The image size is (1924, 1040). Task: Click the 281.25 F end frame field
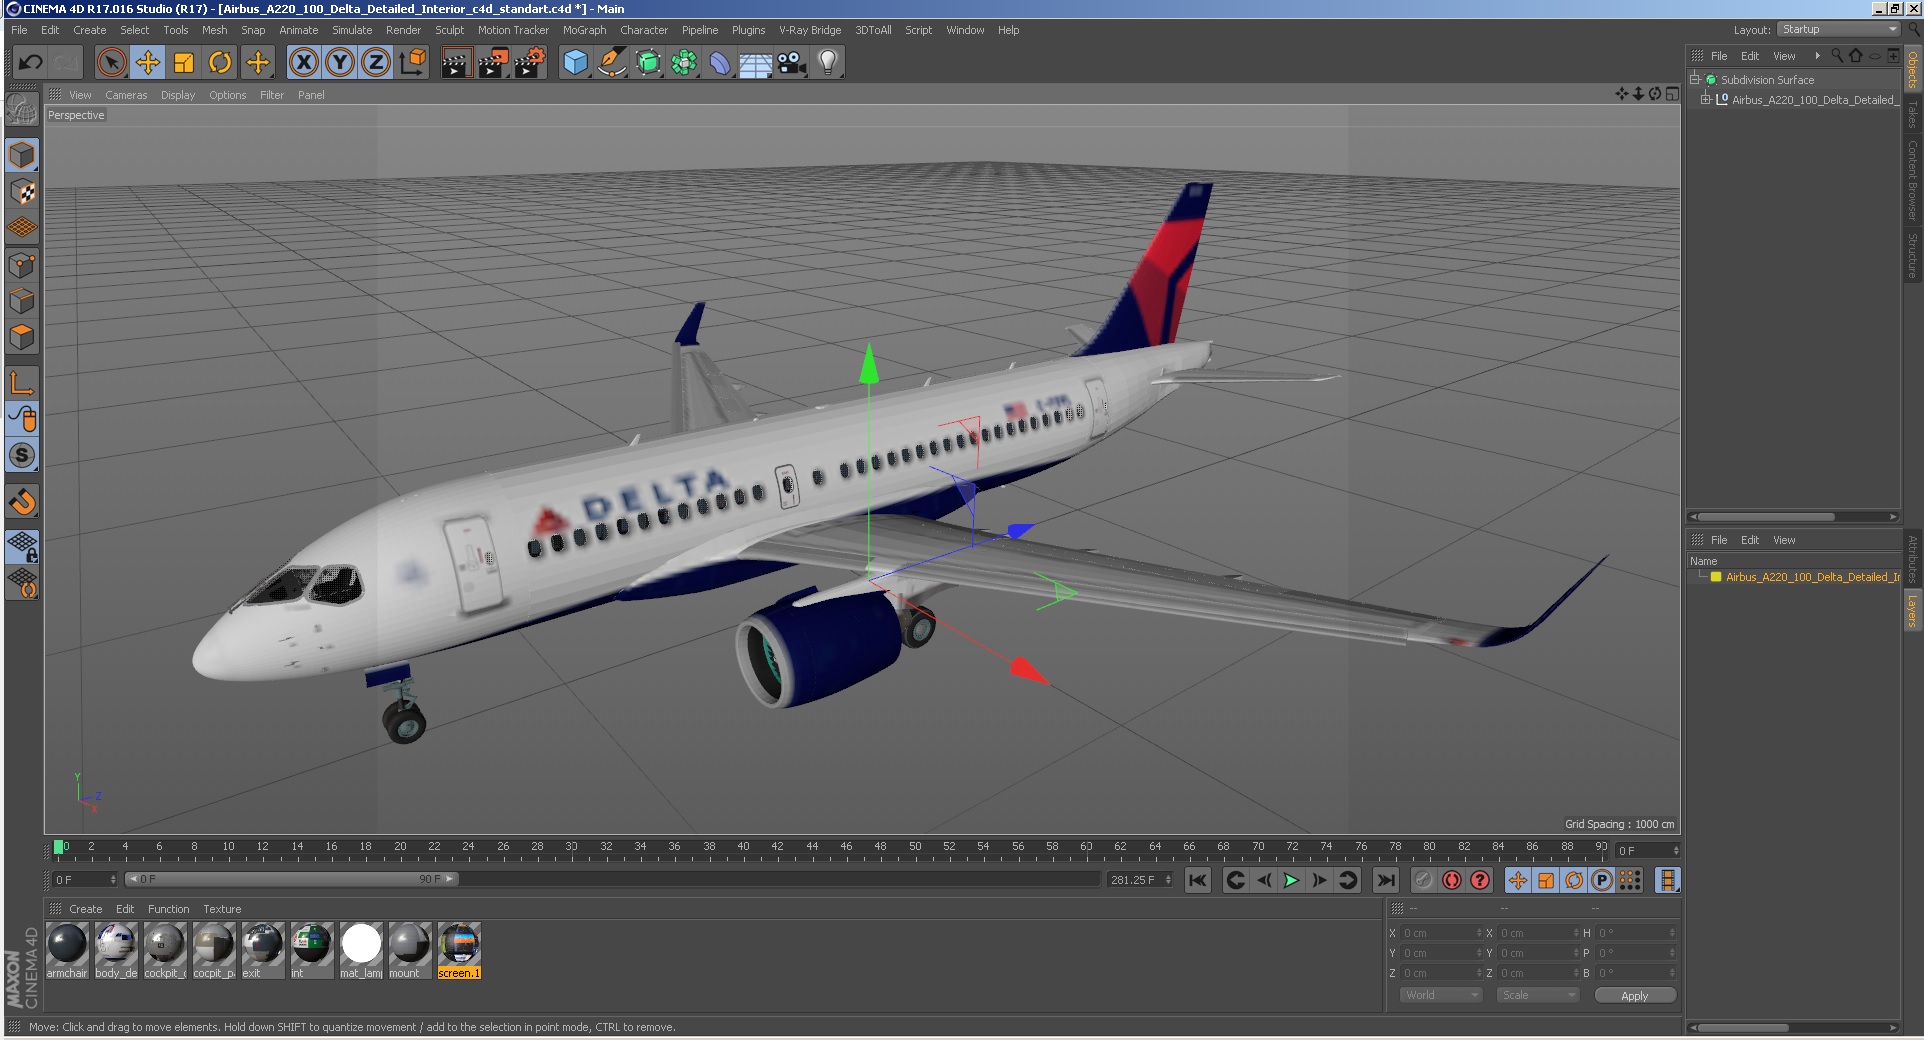[1139, 880]
